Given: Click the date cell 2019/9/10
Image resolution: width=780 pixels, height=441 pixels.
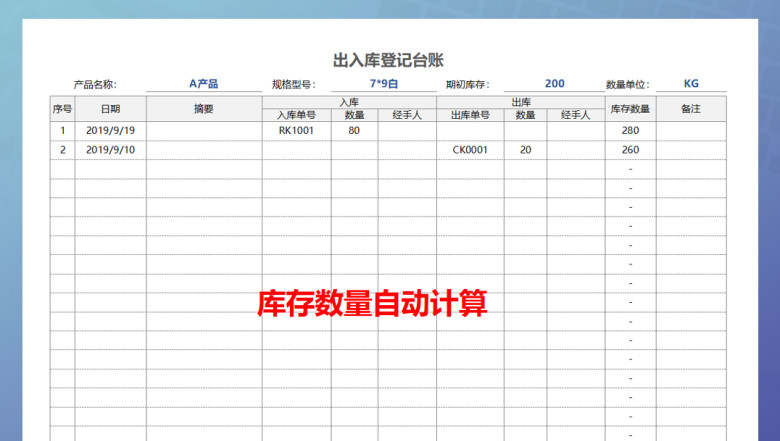Looking at the screenshot, I should point(110,150).
